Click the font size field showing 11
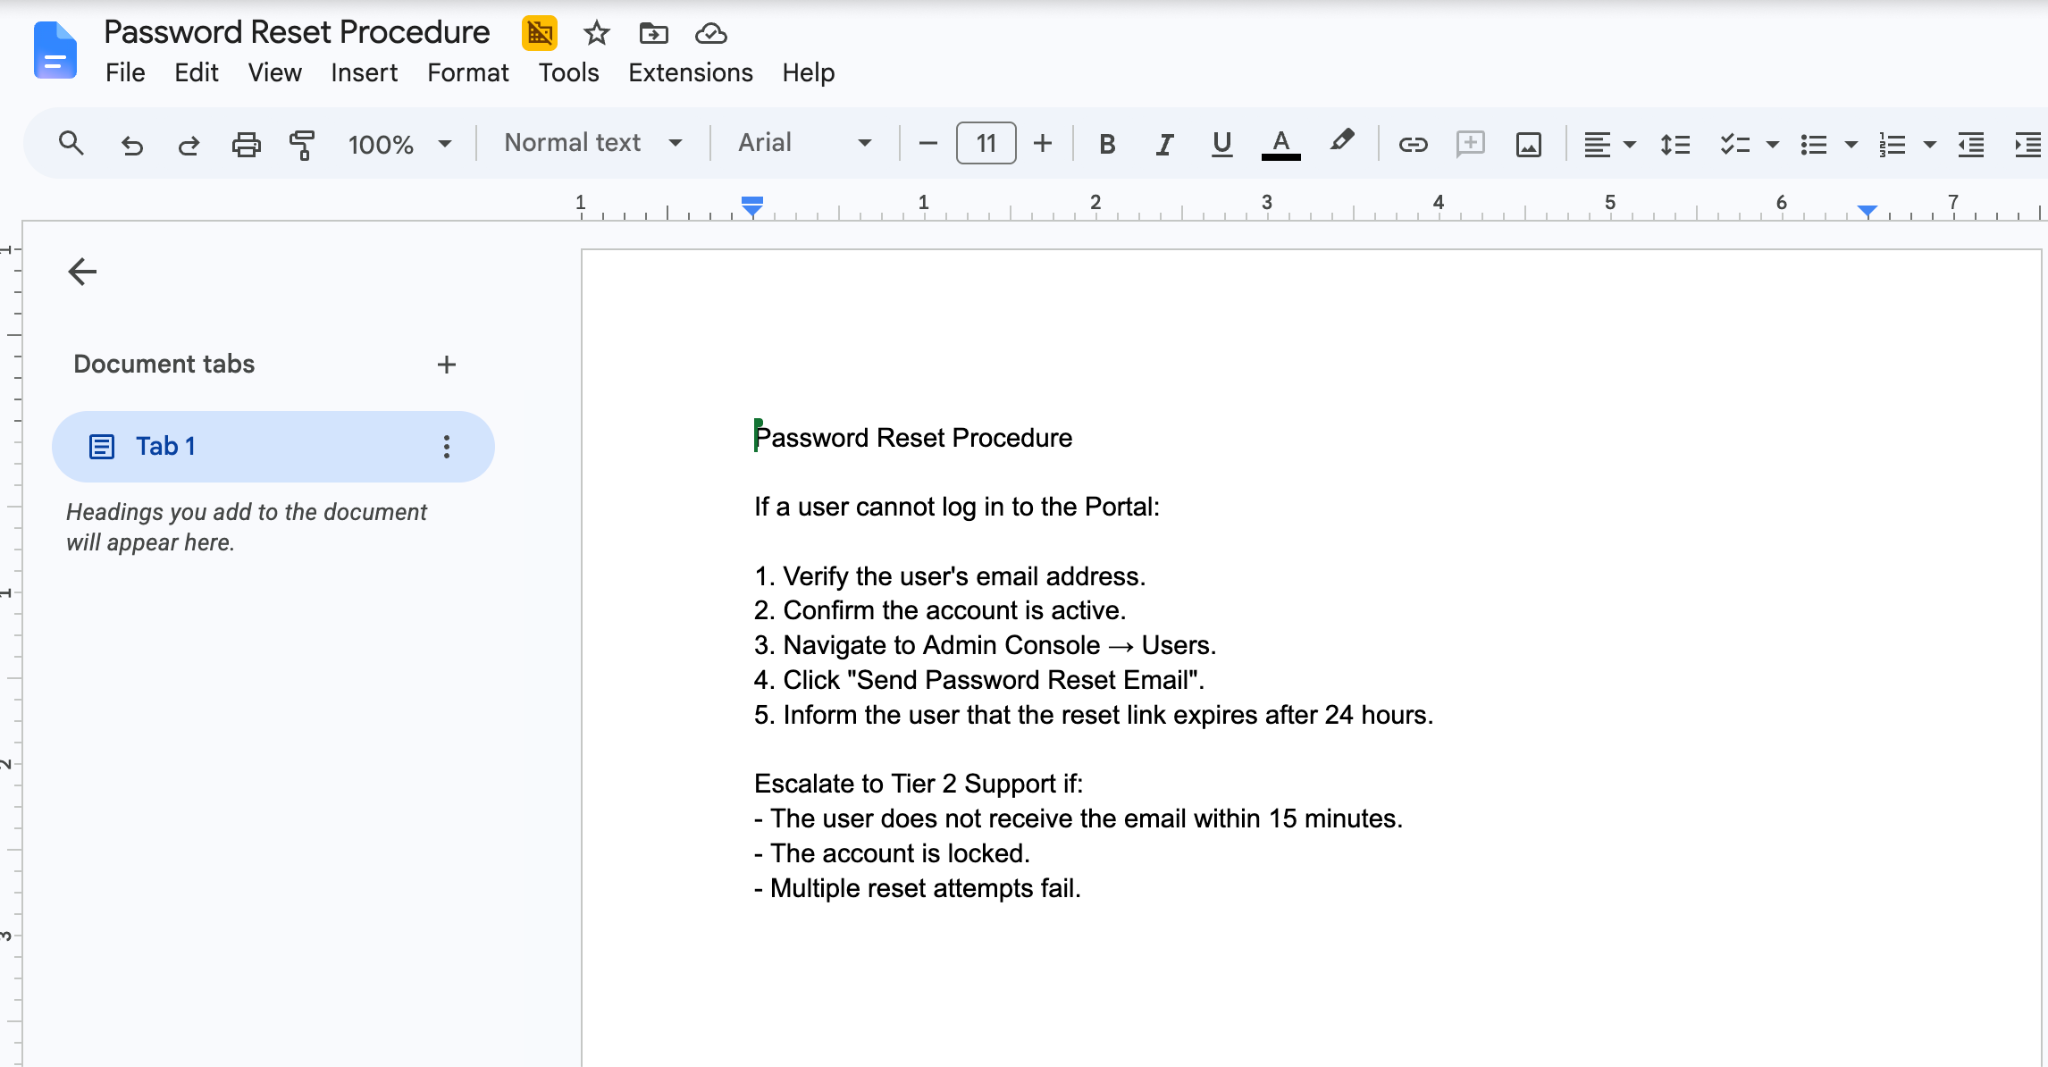This screenshot has height=1067, width=2048. tap(986, 143)
